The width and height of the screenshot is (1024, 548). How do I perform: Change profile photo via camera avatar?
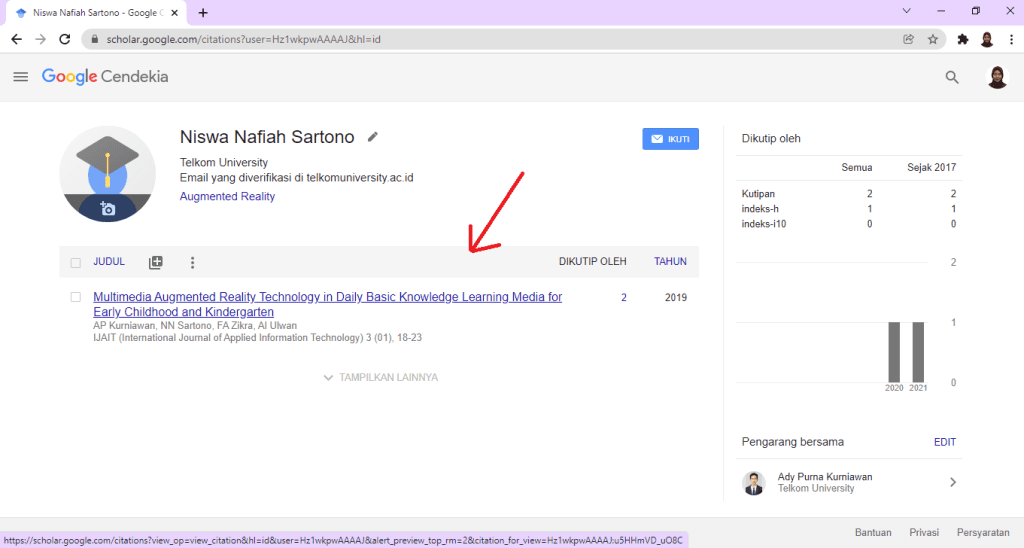(108, 208)
